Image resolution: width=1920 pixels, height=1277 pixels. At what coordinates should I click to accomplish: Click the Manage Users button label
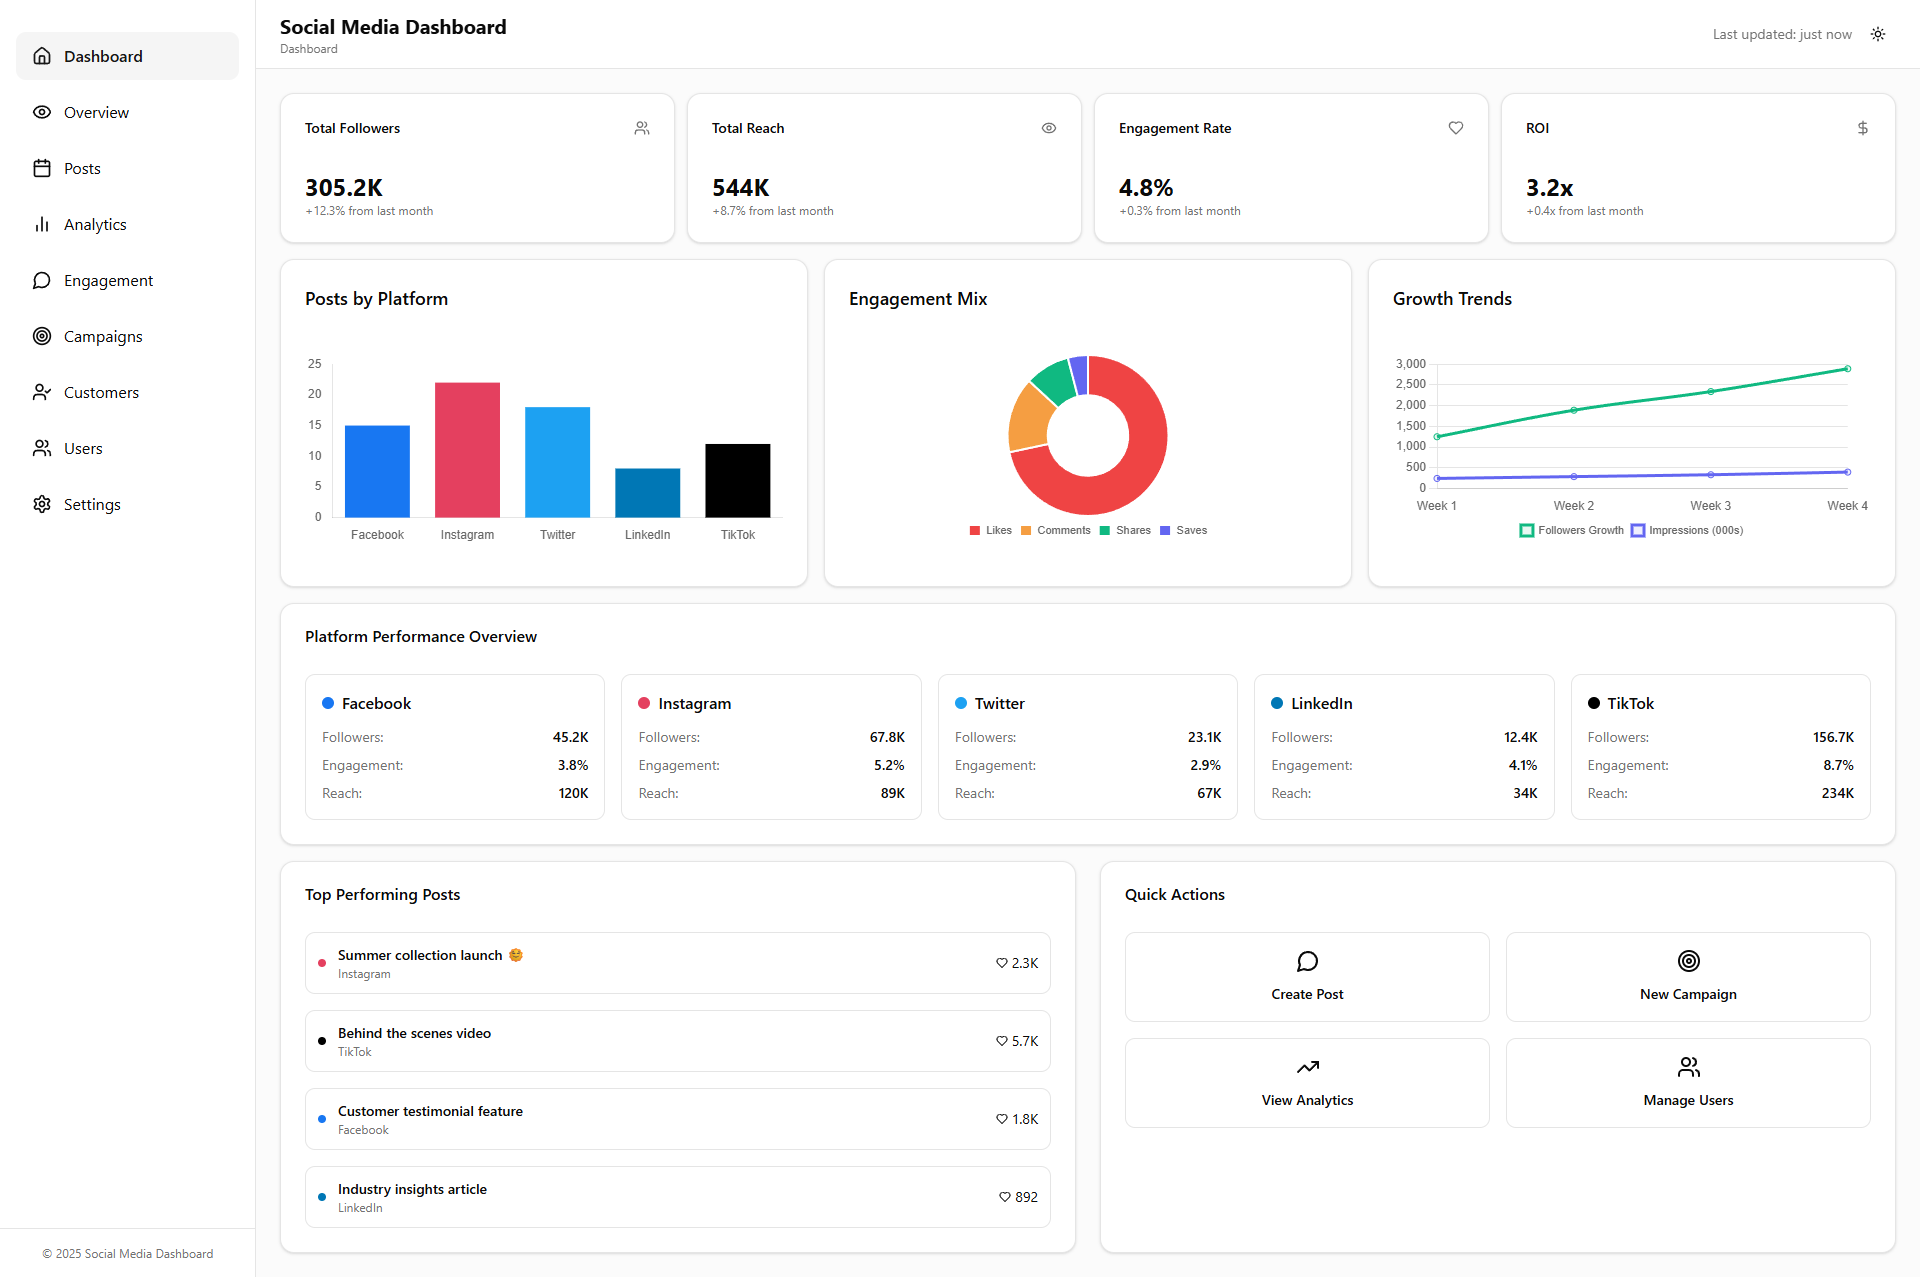pos(1688,1100)
